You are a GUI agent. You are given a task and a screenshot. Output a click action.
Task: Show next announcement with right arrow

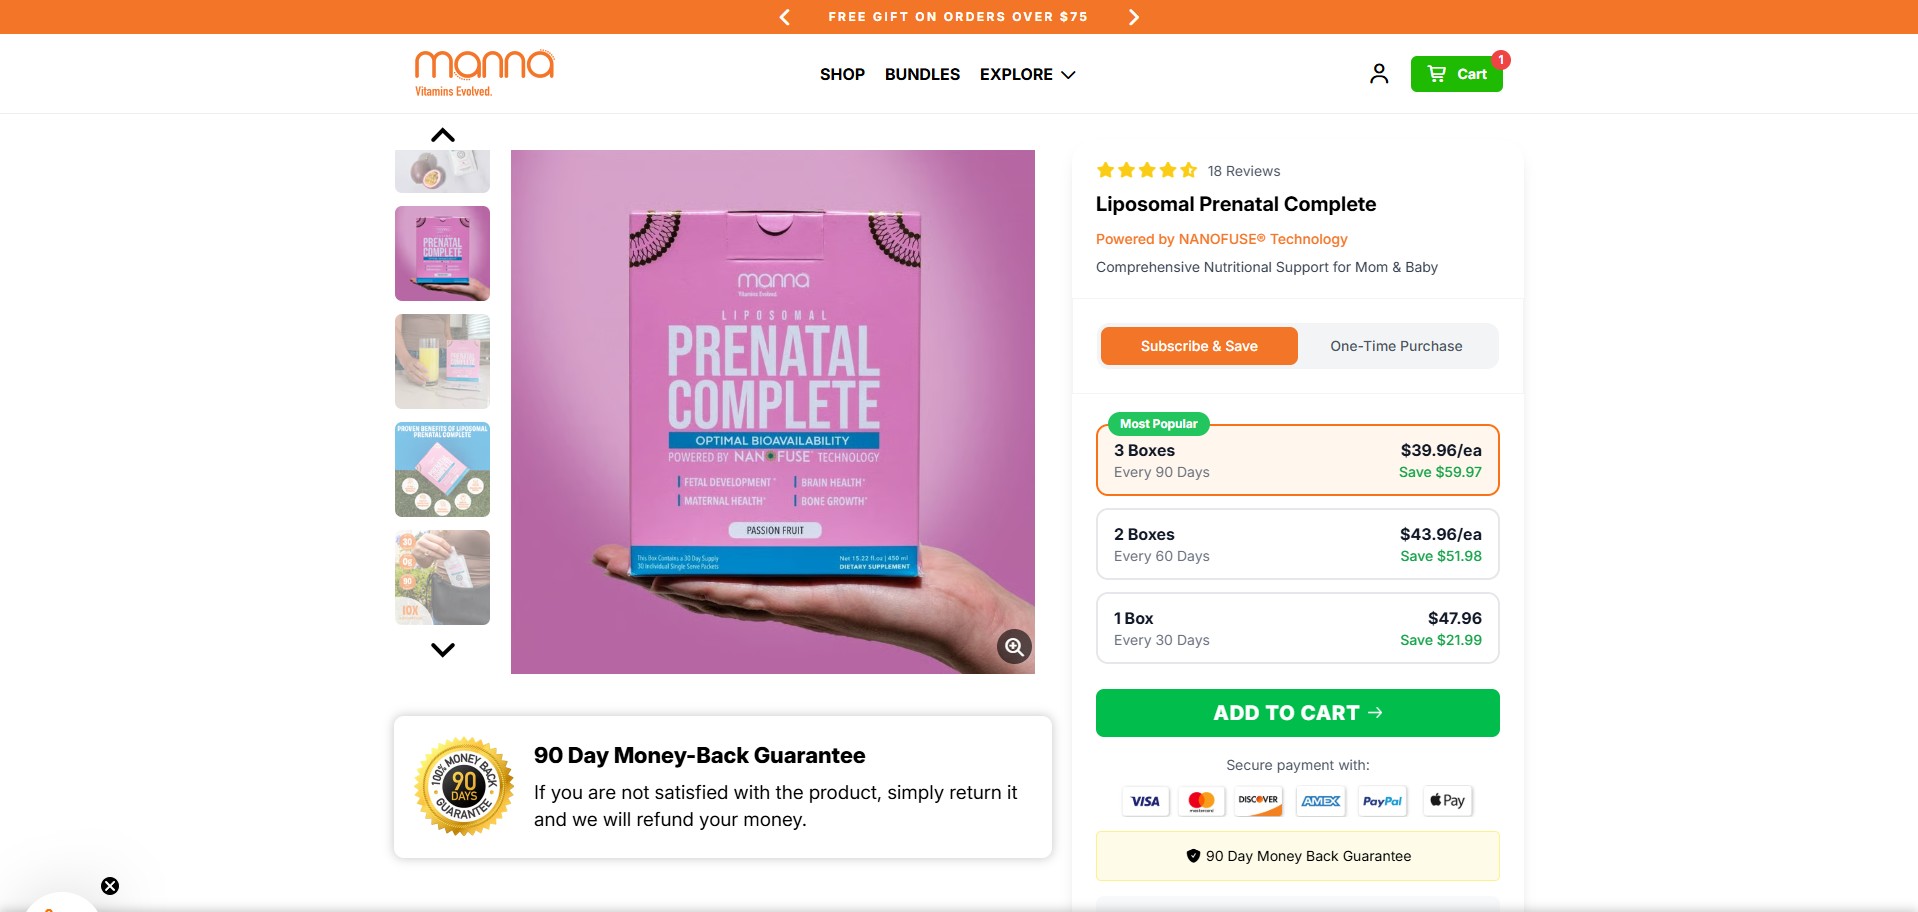(1133, 17)
